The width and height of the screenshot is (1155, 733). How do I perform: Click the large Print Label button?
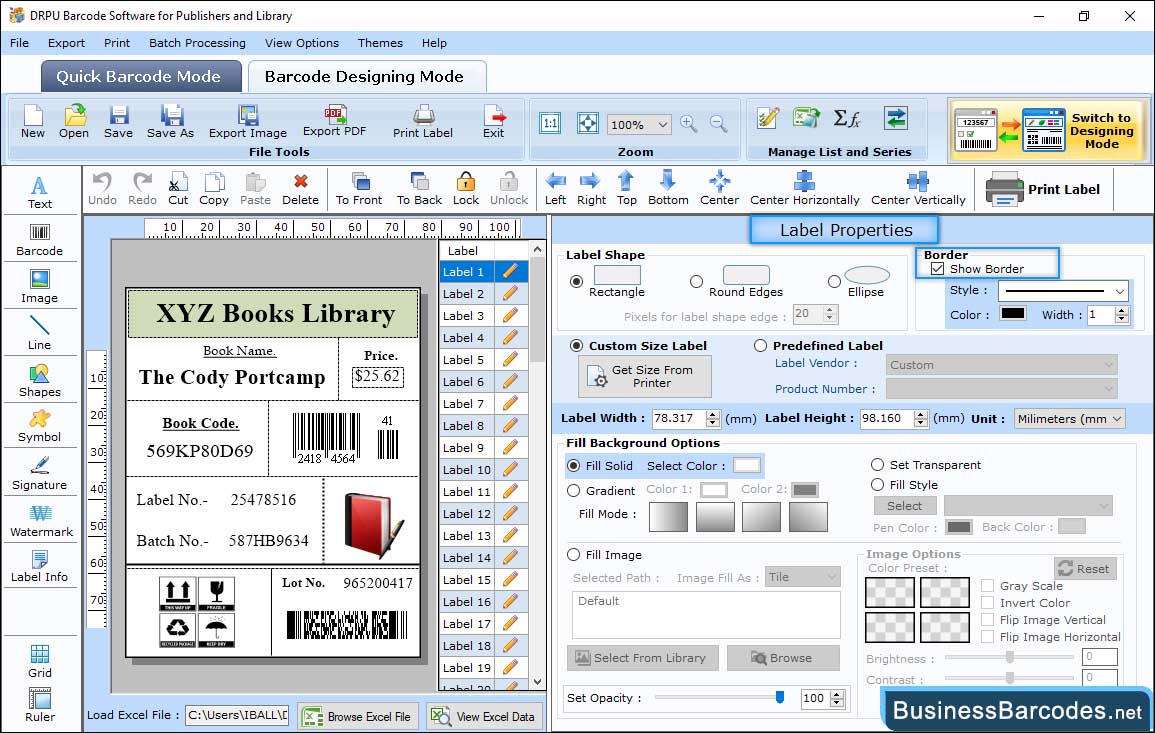(x=1043, y=189)
